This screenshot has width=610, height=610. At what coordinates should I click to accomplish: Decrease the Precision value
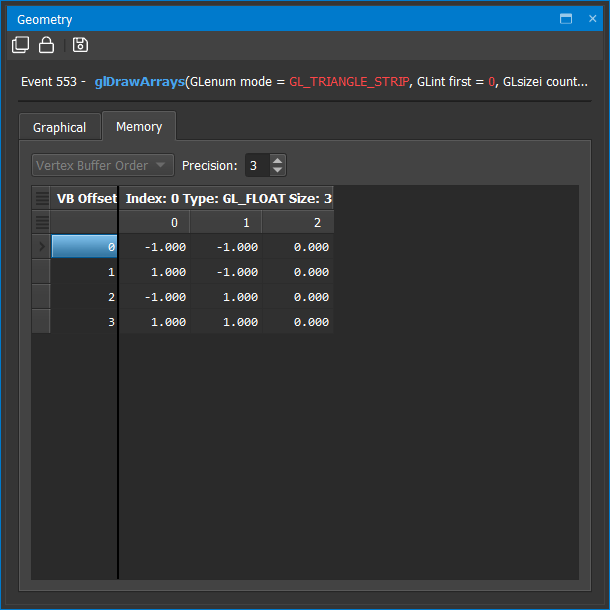[x=277, y=171]
